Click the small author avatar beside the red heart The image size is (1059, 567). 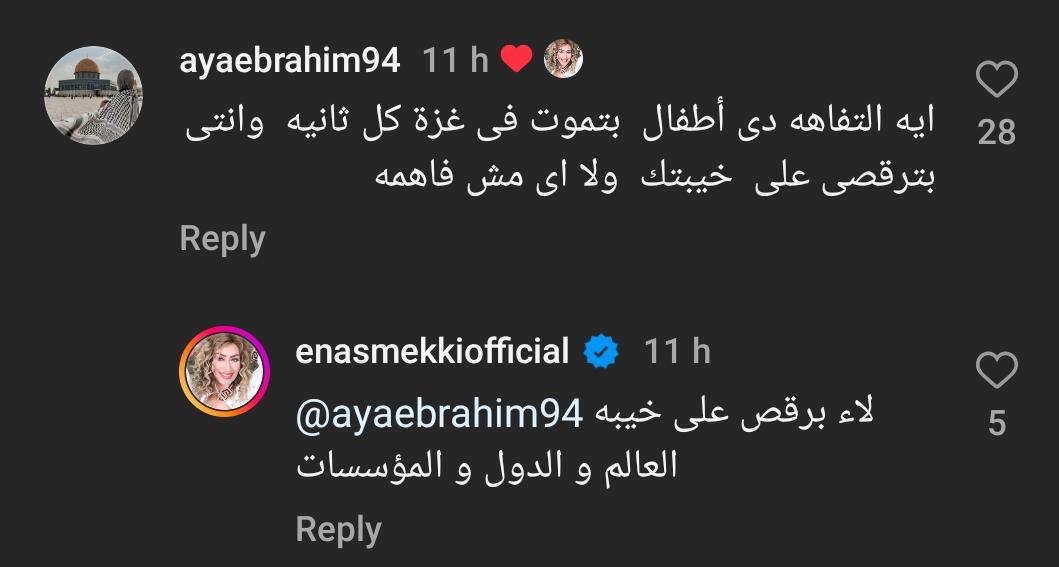tap(563, 61)
